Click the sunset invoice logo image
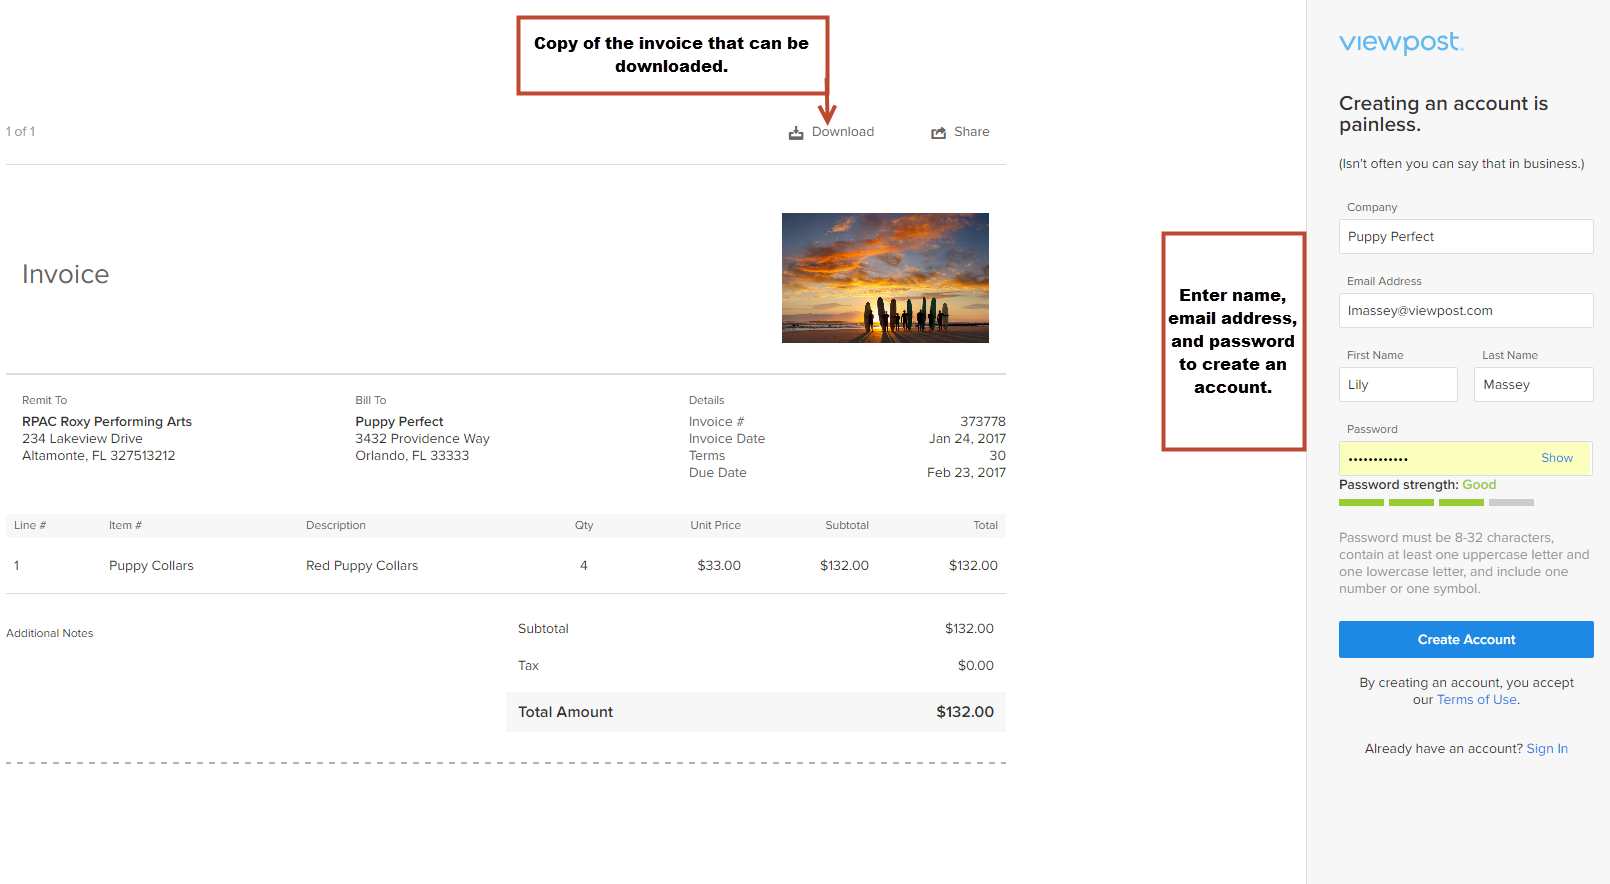 coord(885,278)
